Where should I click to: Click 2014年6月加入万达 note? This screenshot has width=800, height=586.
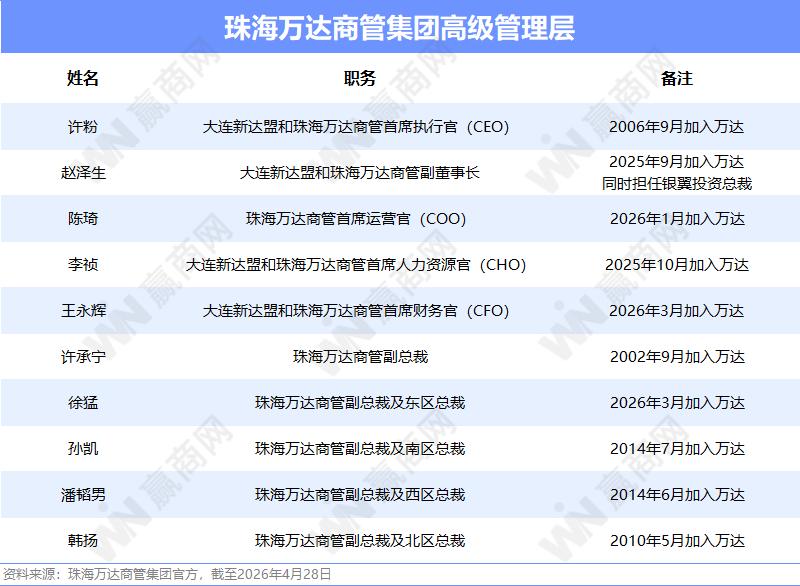pyautogui.click(x=678, y=494)
